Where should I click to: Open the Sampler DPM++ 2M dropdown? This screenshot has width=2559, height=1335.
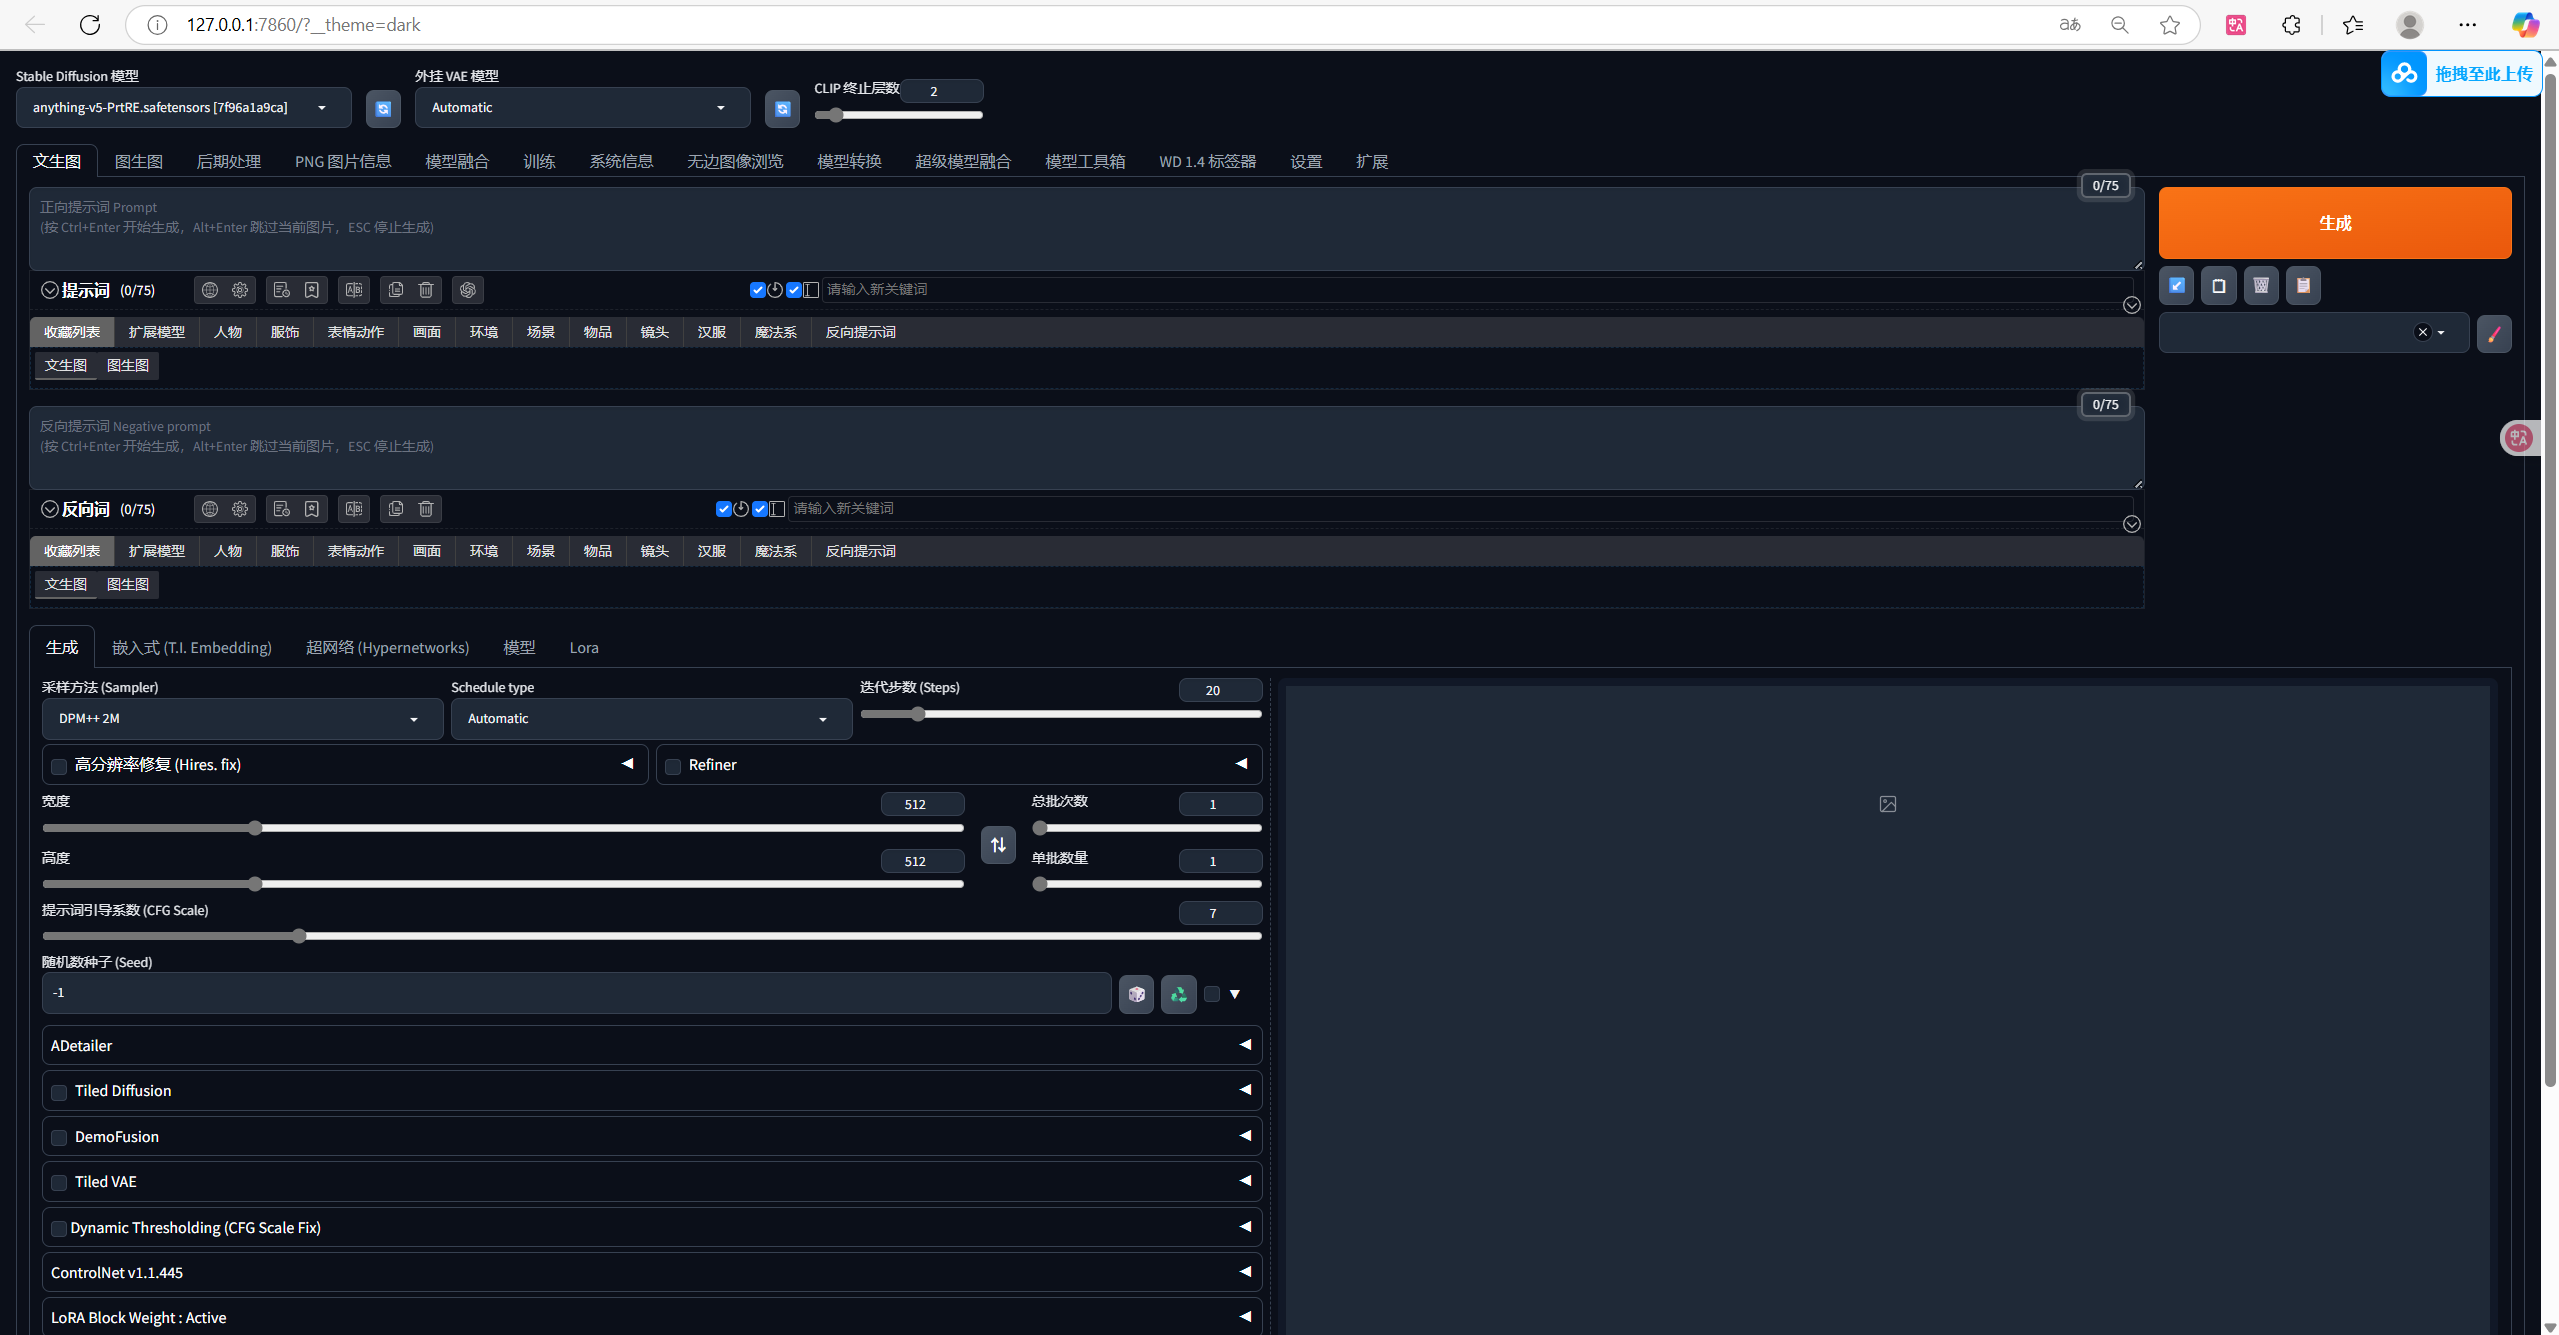(242, 719)
